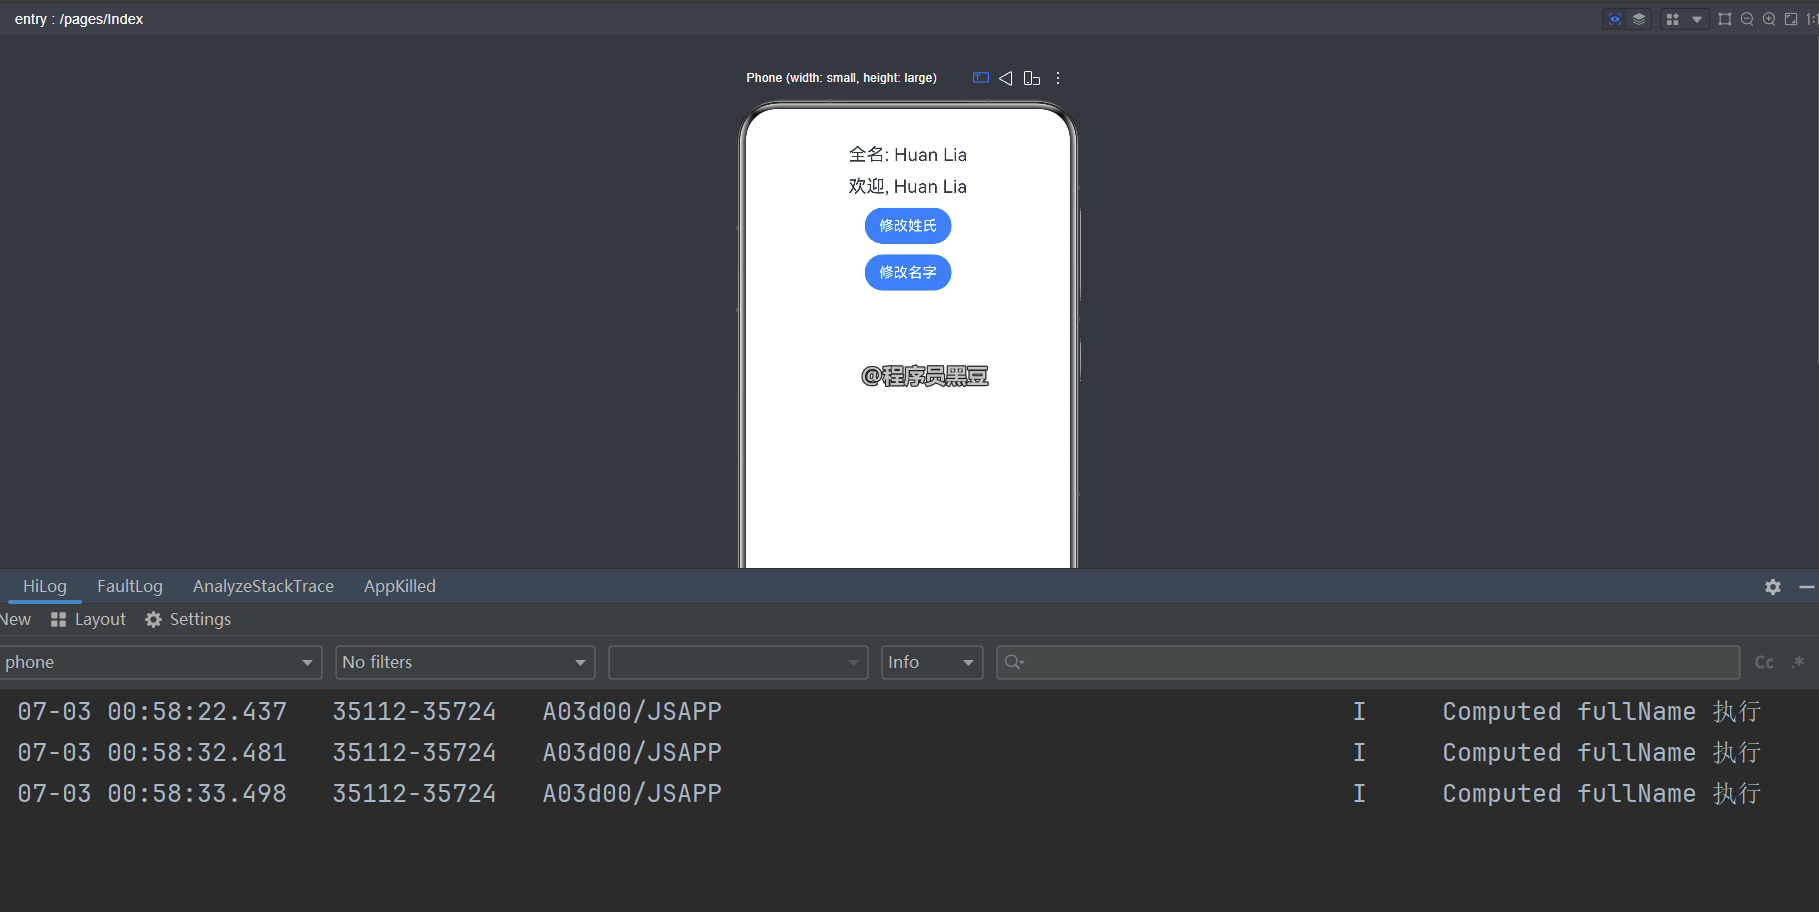Click the back triangle button above phone

click(1006, 78)
